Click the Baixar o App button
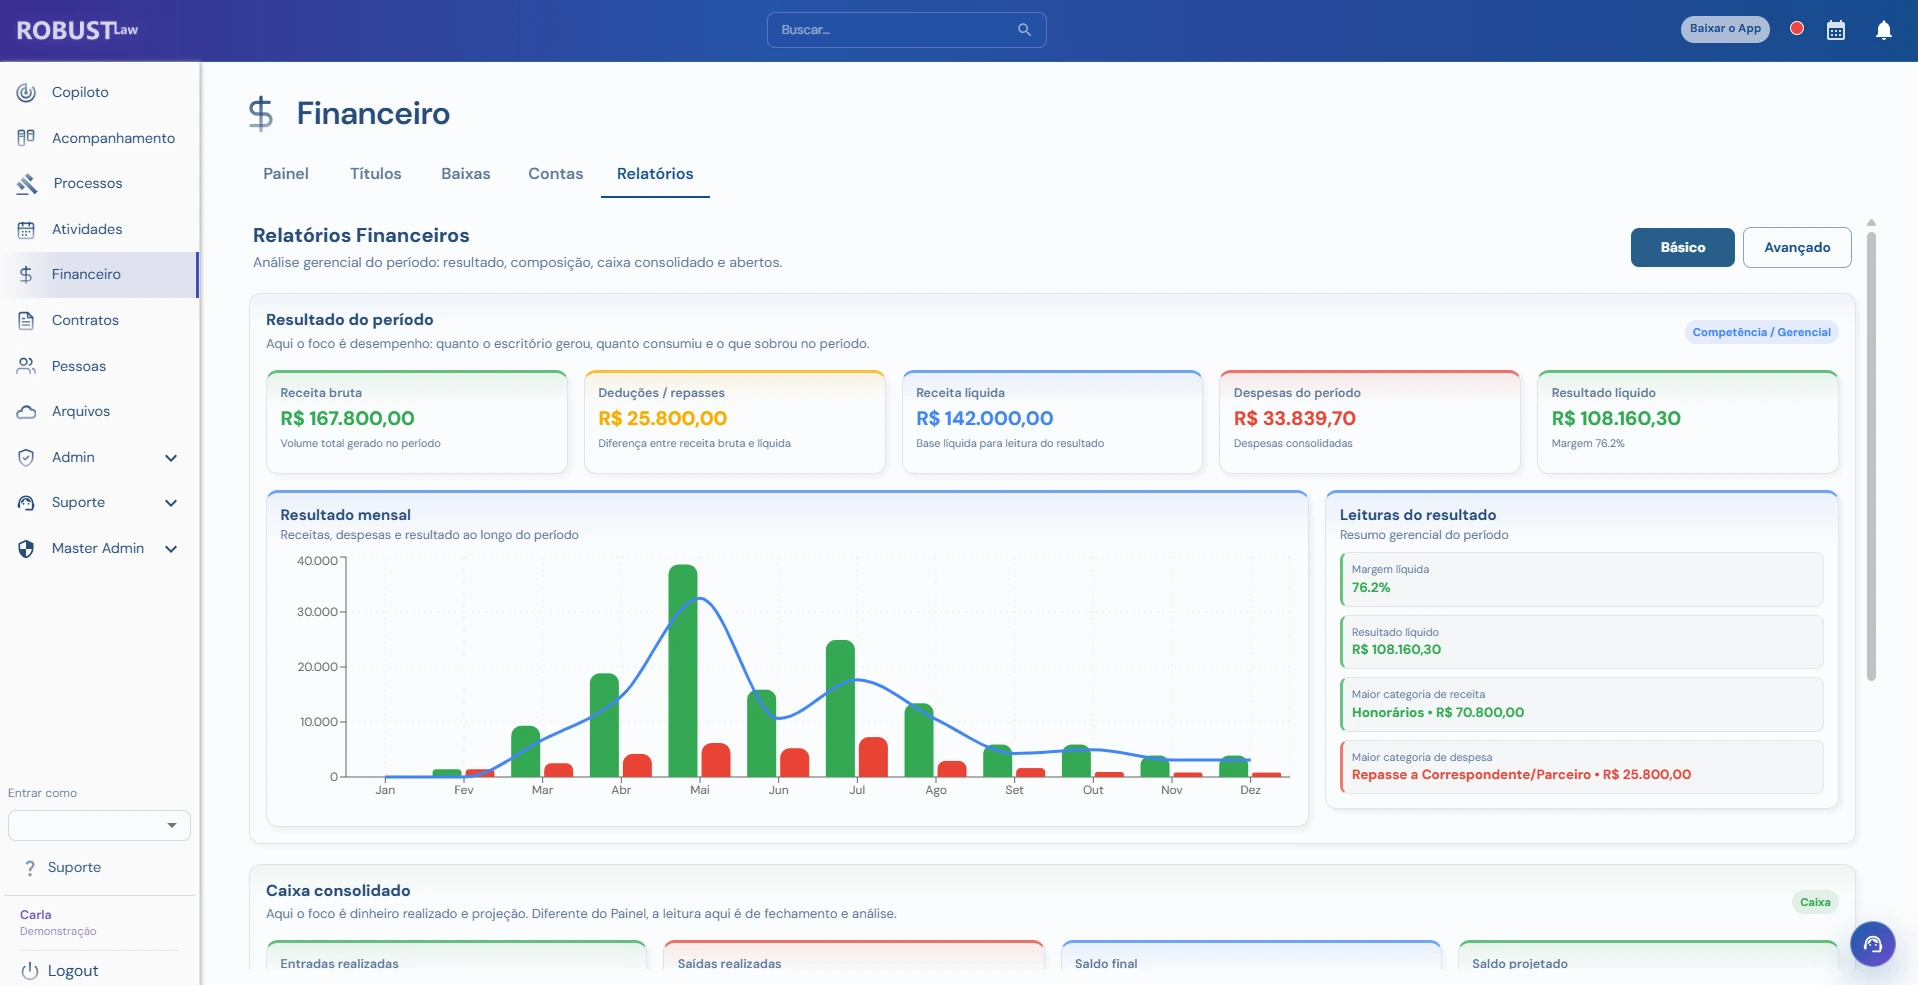This screenshot has height=985, width=1918. (1725, 29)
